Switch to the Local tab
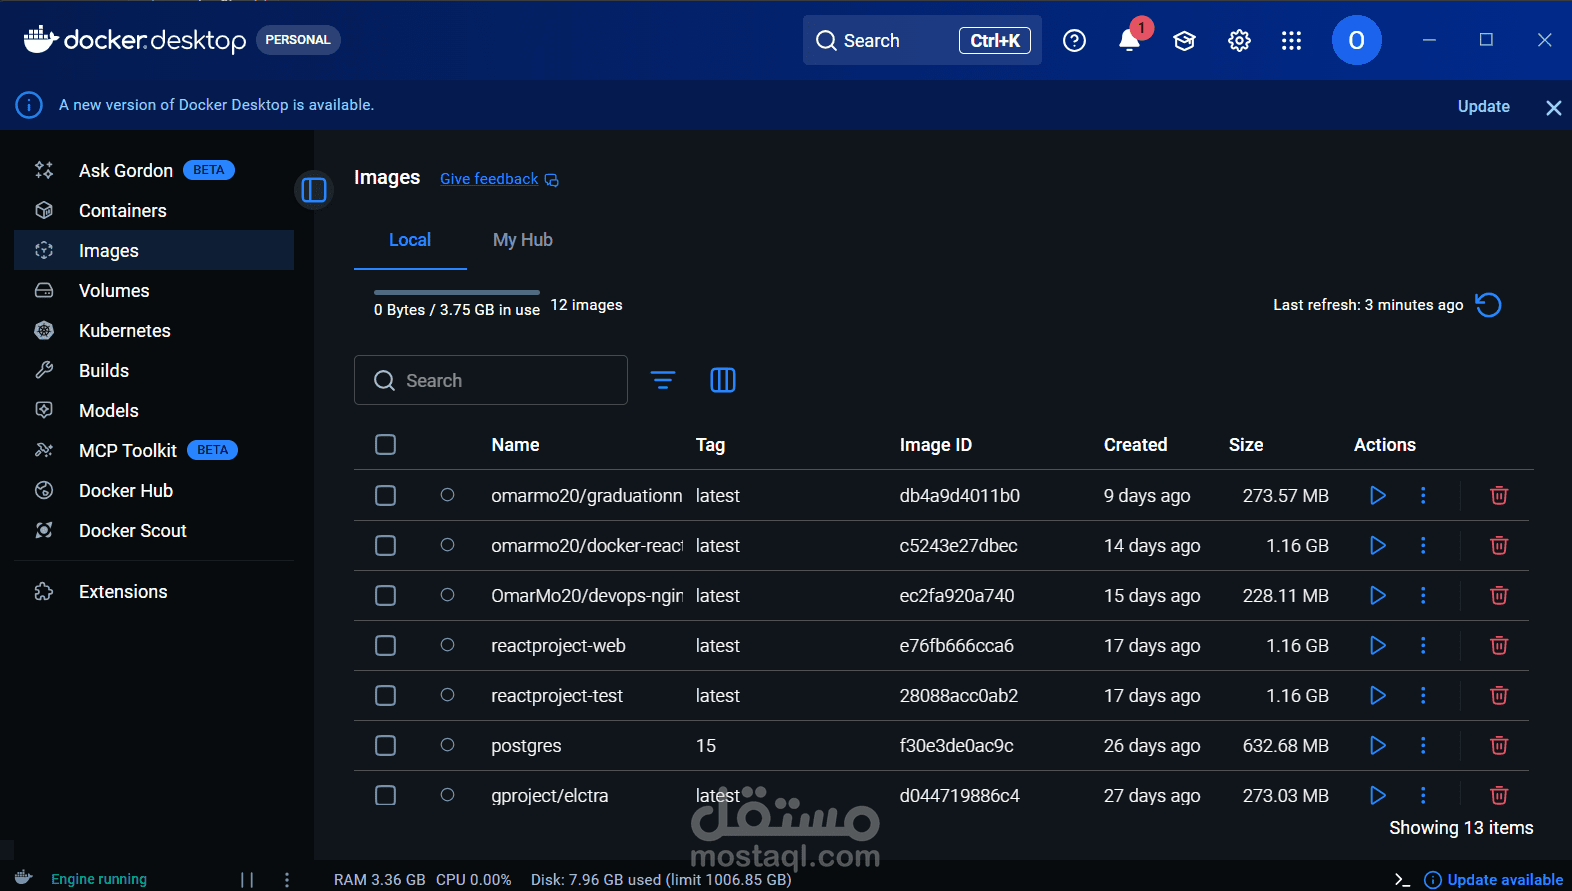The height and width of the screenshot is (891, 1572). [x=410, y=240]
